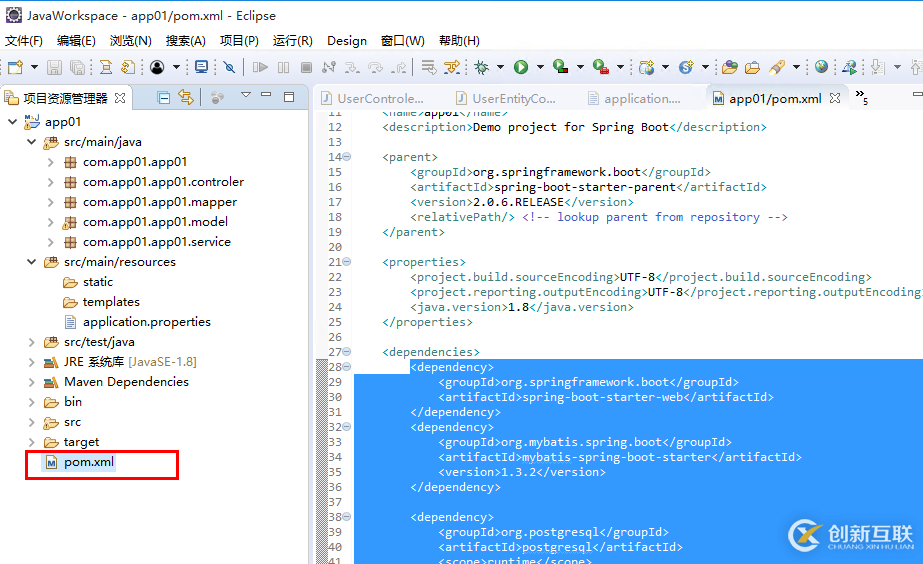The height and width of the screenshot is (564, 923).
Task: Expand the Maven Dependencies node
Action: tap(31, 382)
